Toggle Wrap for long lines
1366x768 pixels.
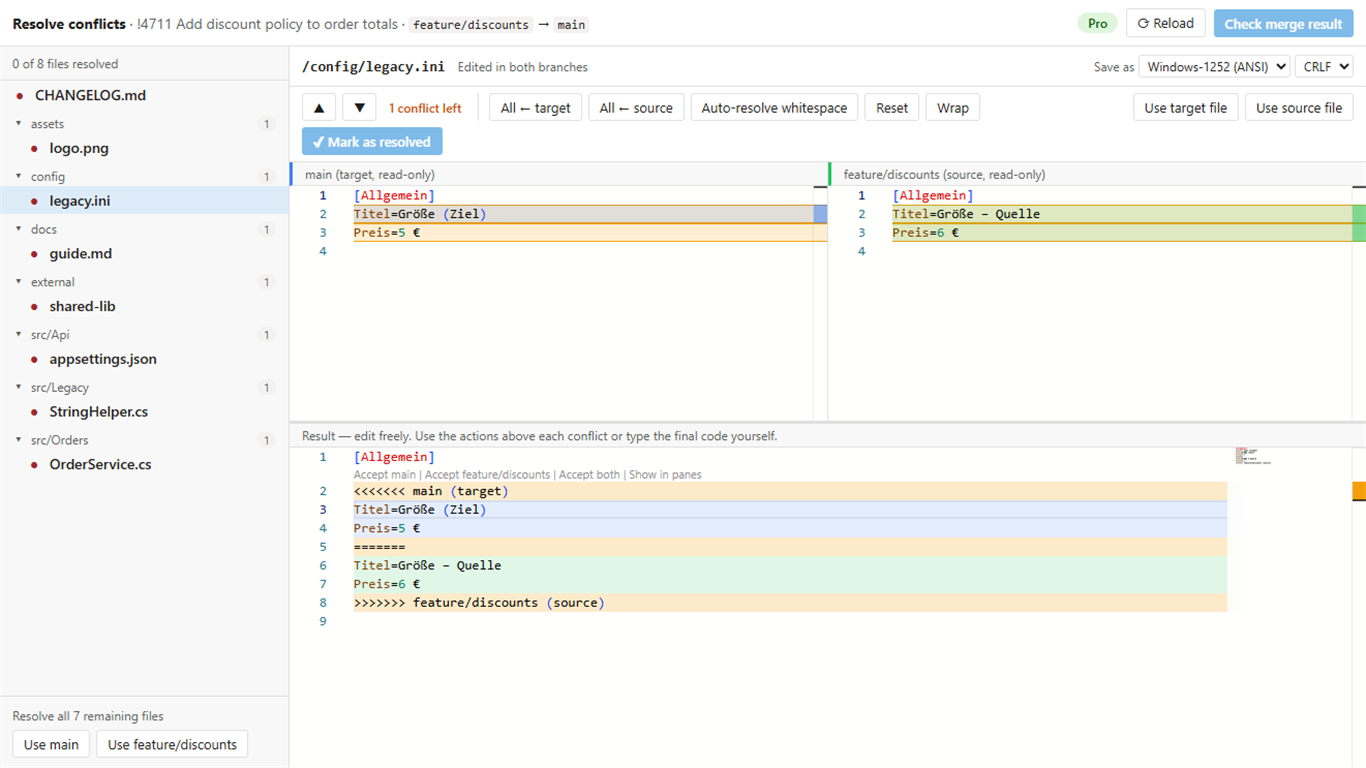coord(953,108)
